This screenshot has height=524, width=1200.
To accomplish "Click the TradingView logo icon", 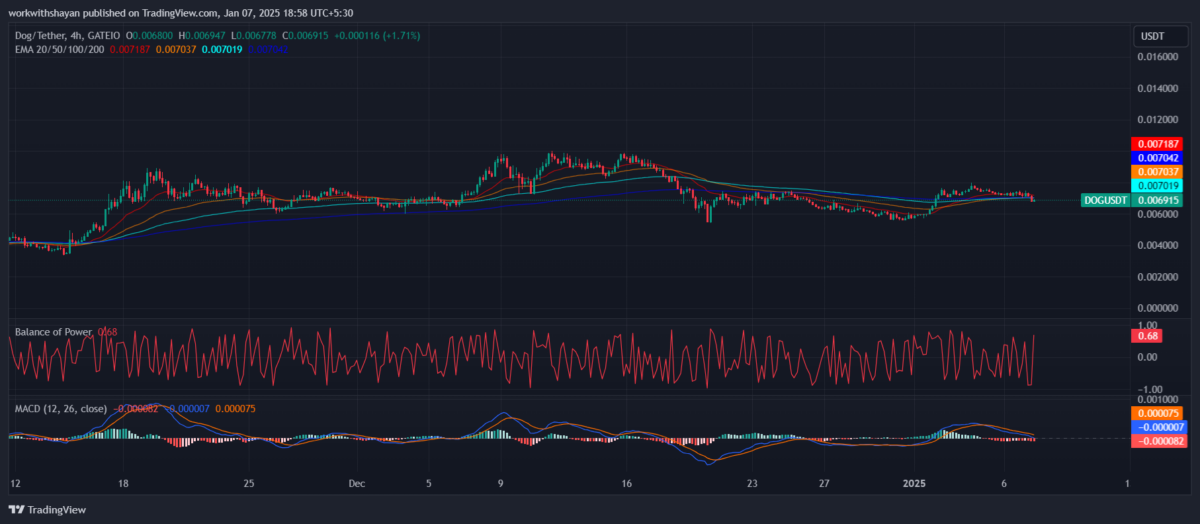I will (17, 509).
